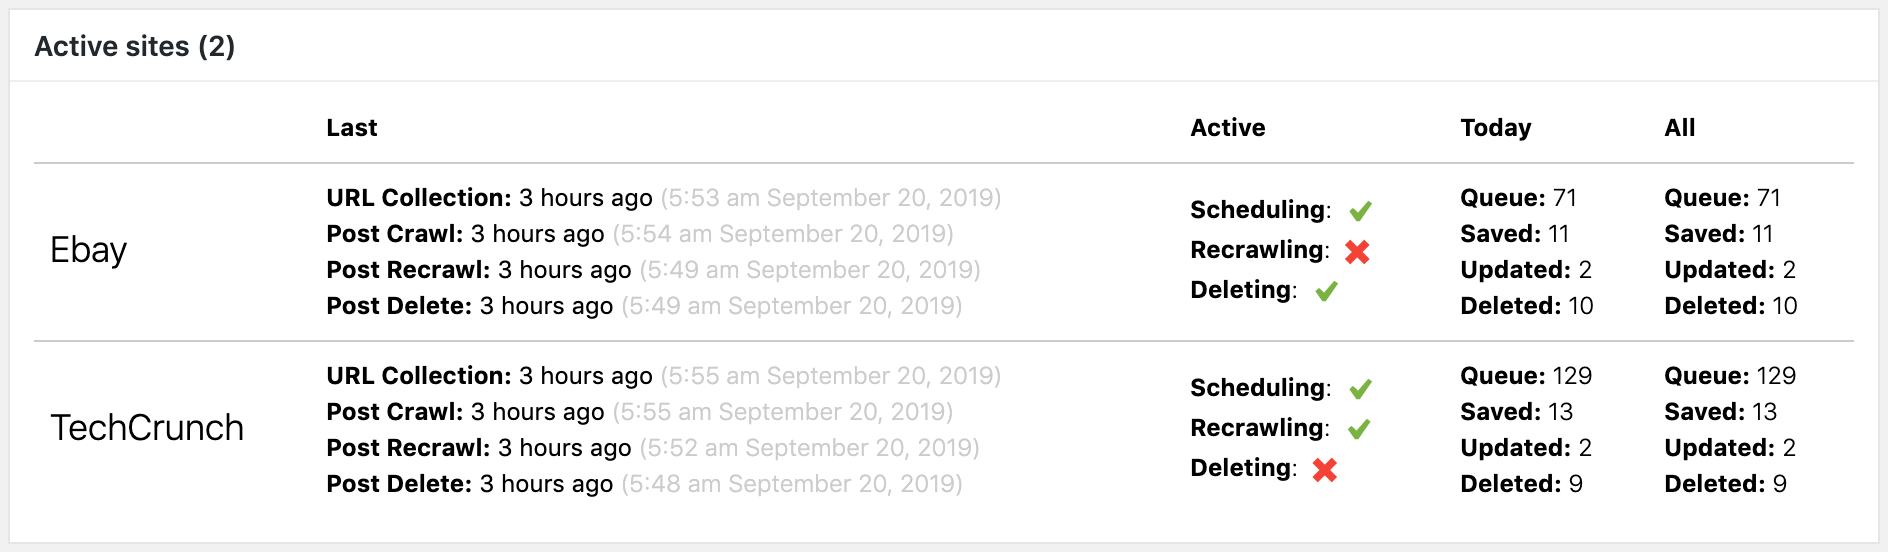This screenshot has width=1888, height=552.
Task: Click Ebay Post Recrawl date text
Action: (x=810, y=270)
